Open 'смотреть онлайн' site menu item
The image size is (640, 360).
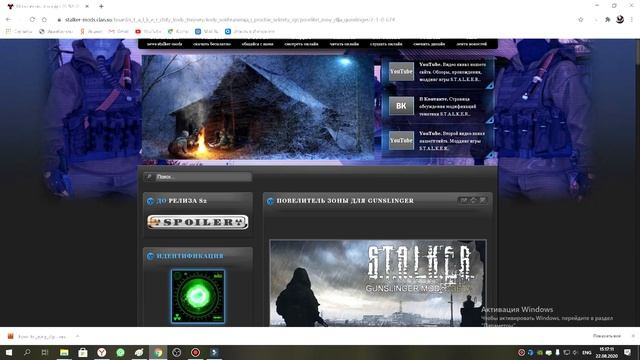click(x=301, y=44)
